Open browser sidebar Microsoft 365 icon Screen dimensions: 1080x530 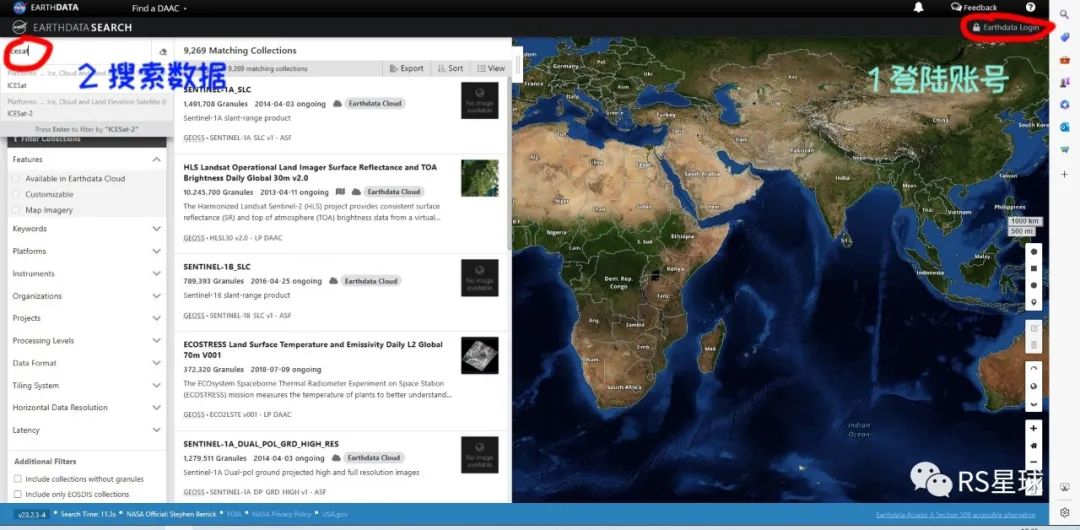coord(1065,105)
